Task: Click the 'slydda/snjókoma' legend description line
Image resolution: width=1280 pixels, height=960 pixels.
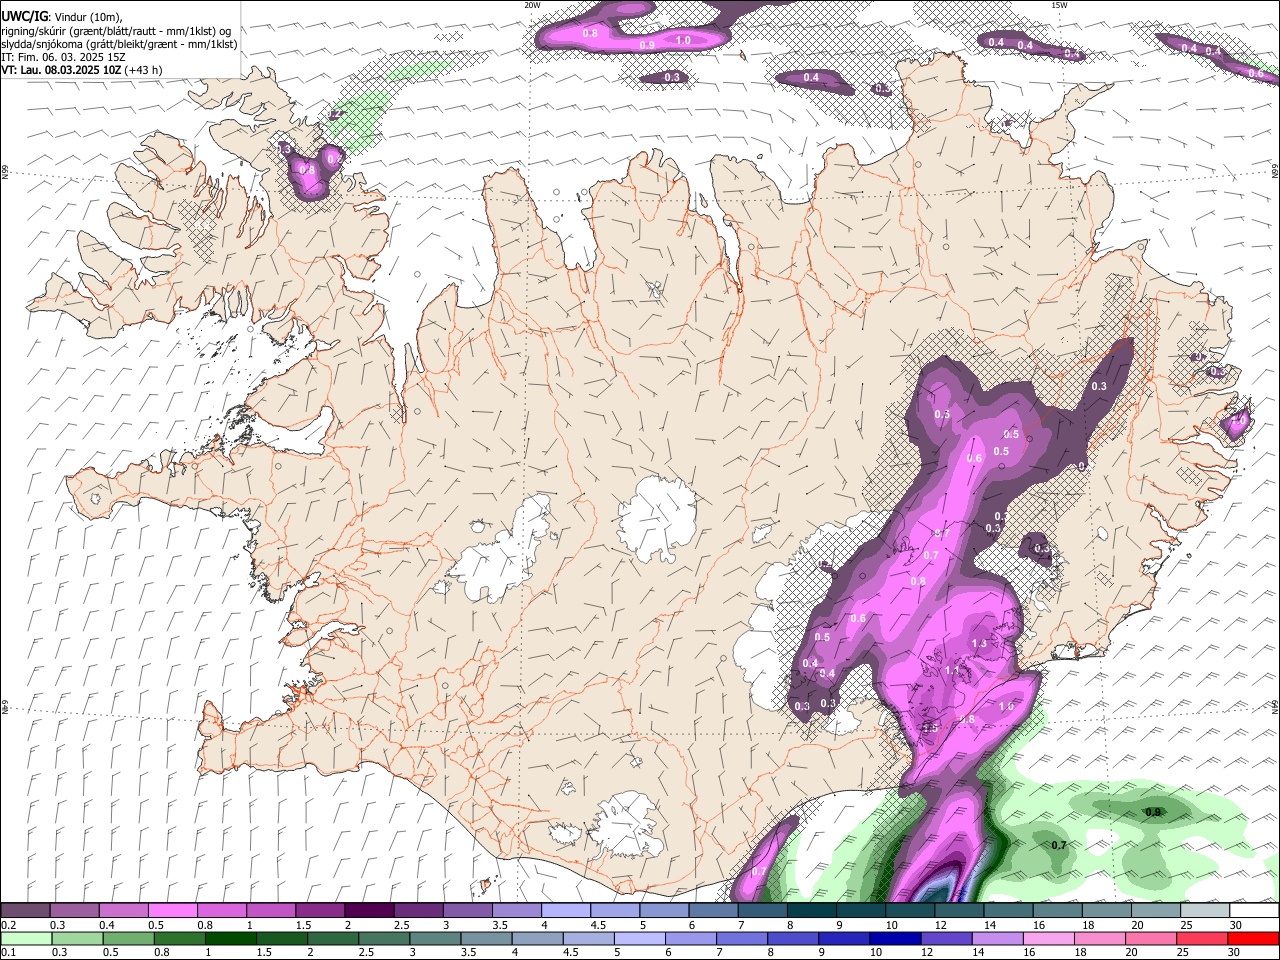Action: (x=119, y=43)
